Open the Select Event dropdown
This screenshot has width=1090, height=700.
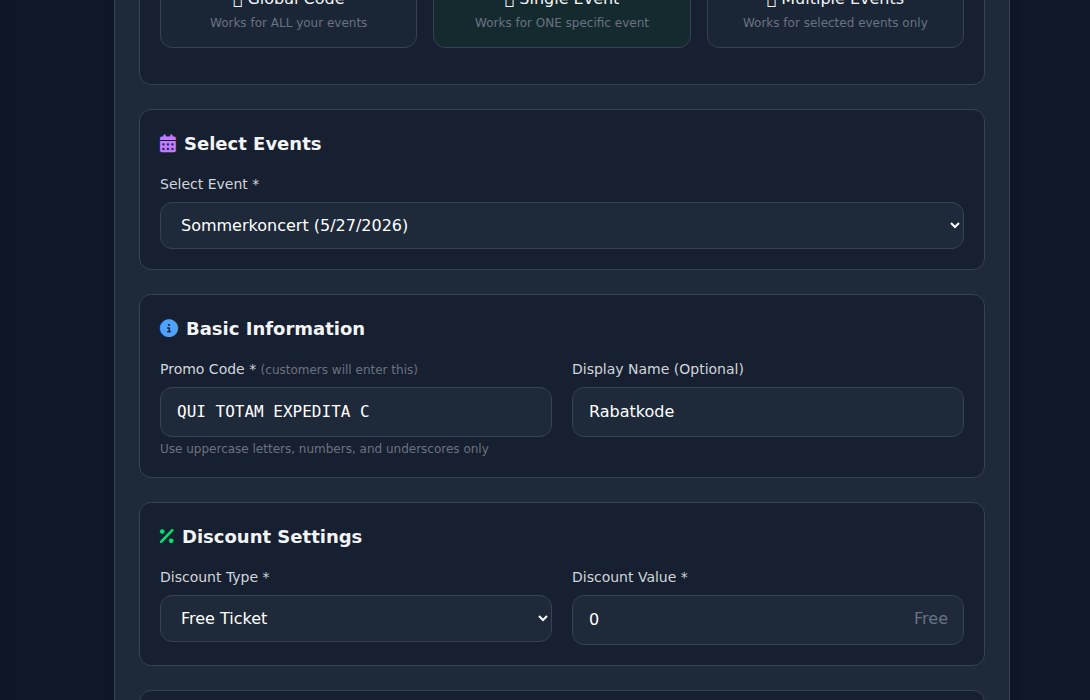pos(562,225)
